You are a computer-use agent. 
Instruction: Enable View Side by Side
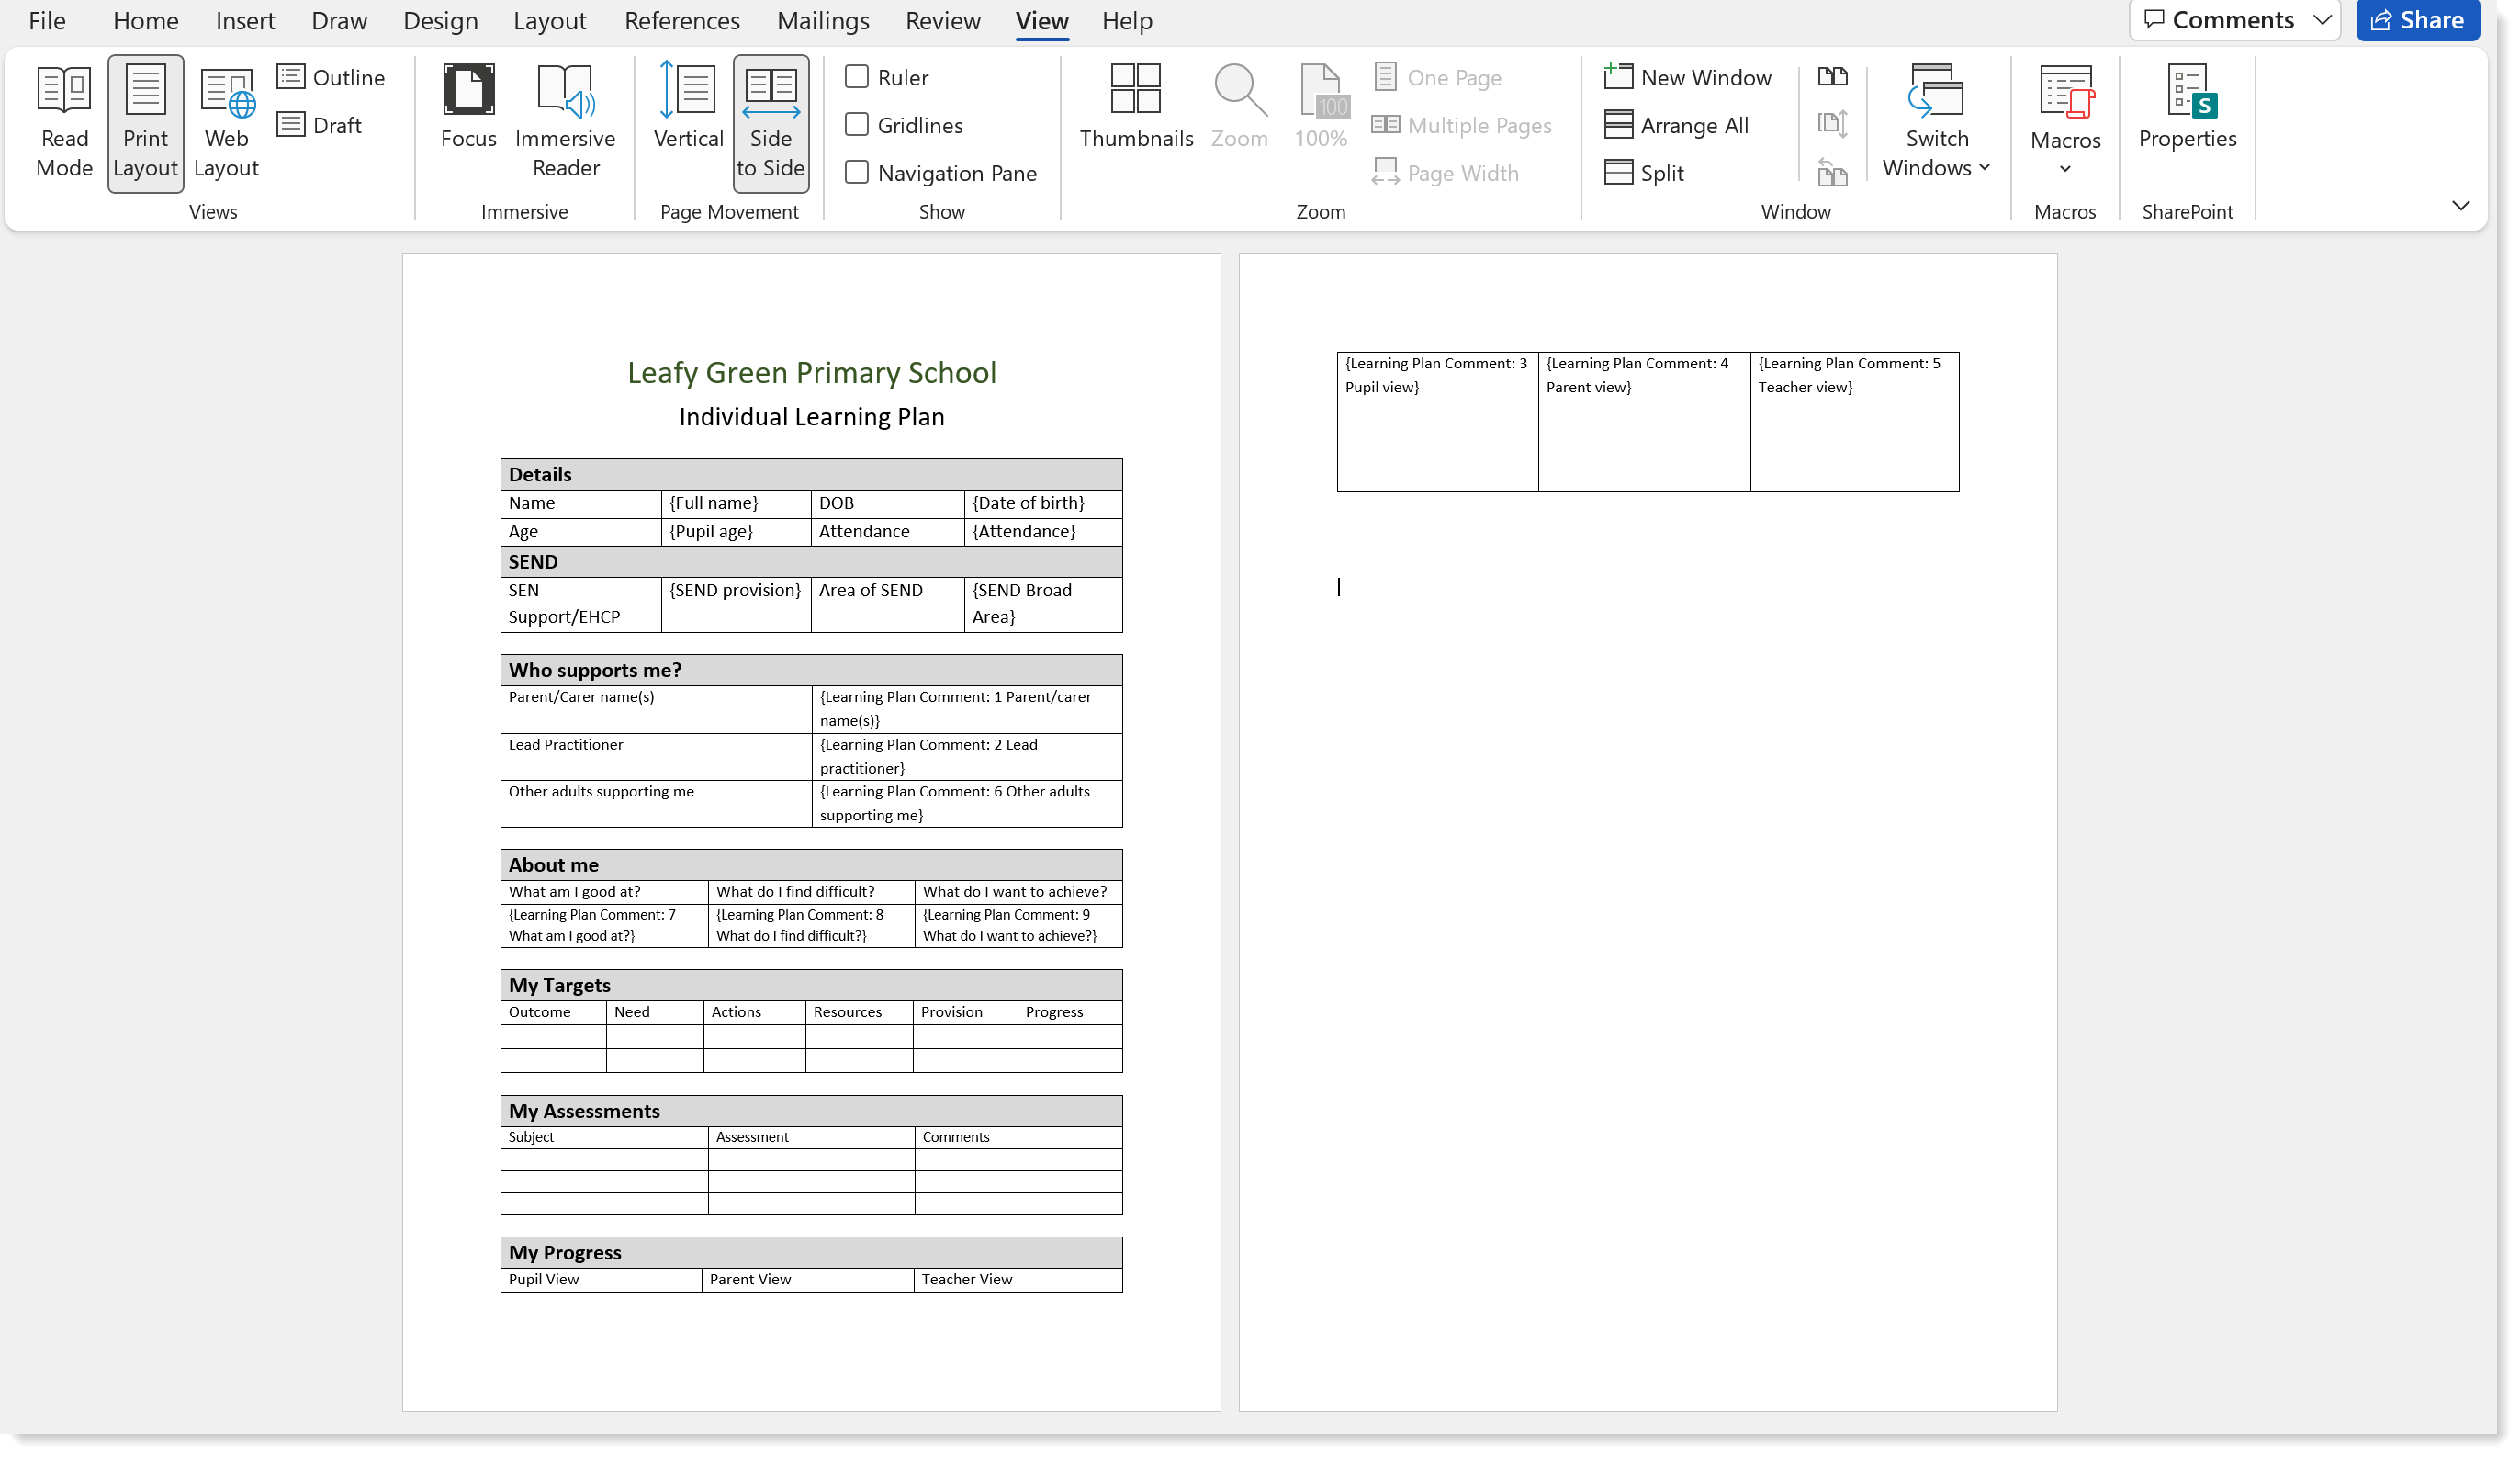coord(1832,76)
